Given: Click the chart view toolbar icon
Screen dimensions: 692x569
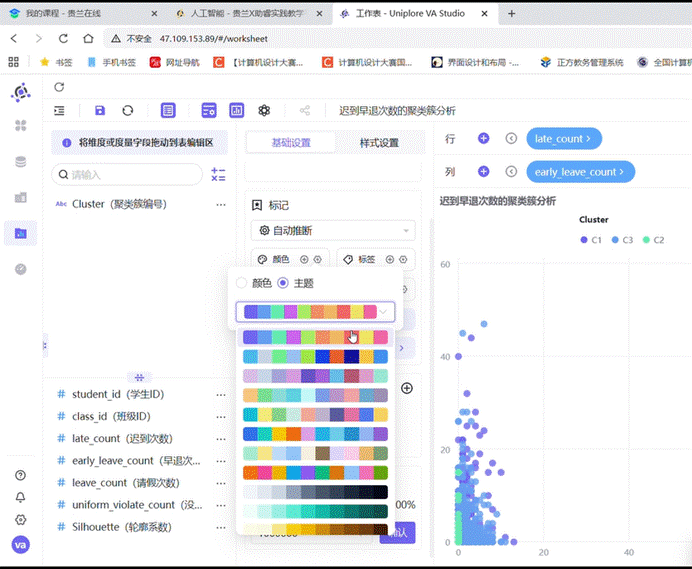Looking at the screenshot, I should (x=237, y=110).
